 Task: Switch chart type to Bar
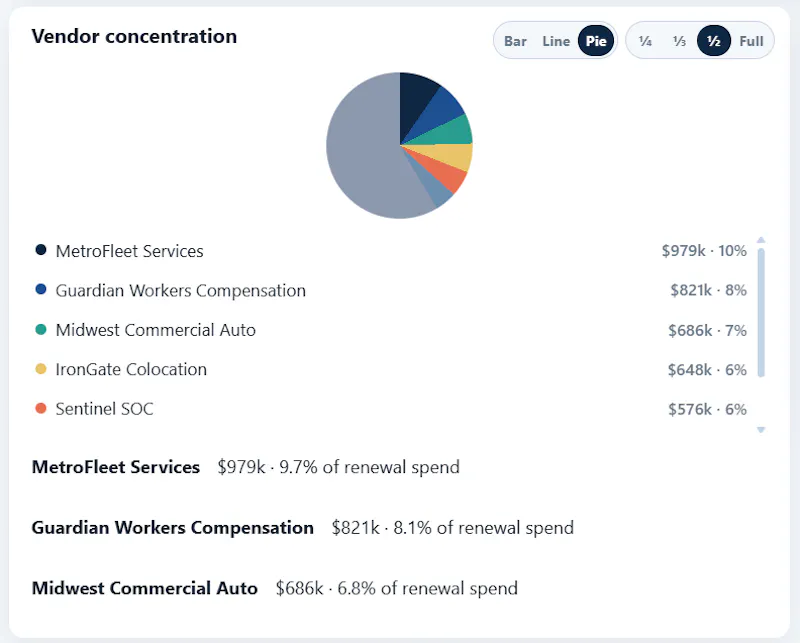coord(515,41)
